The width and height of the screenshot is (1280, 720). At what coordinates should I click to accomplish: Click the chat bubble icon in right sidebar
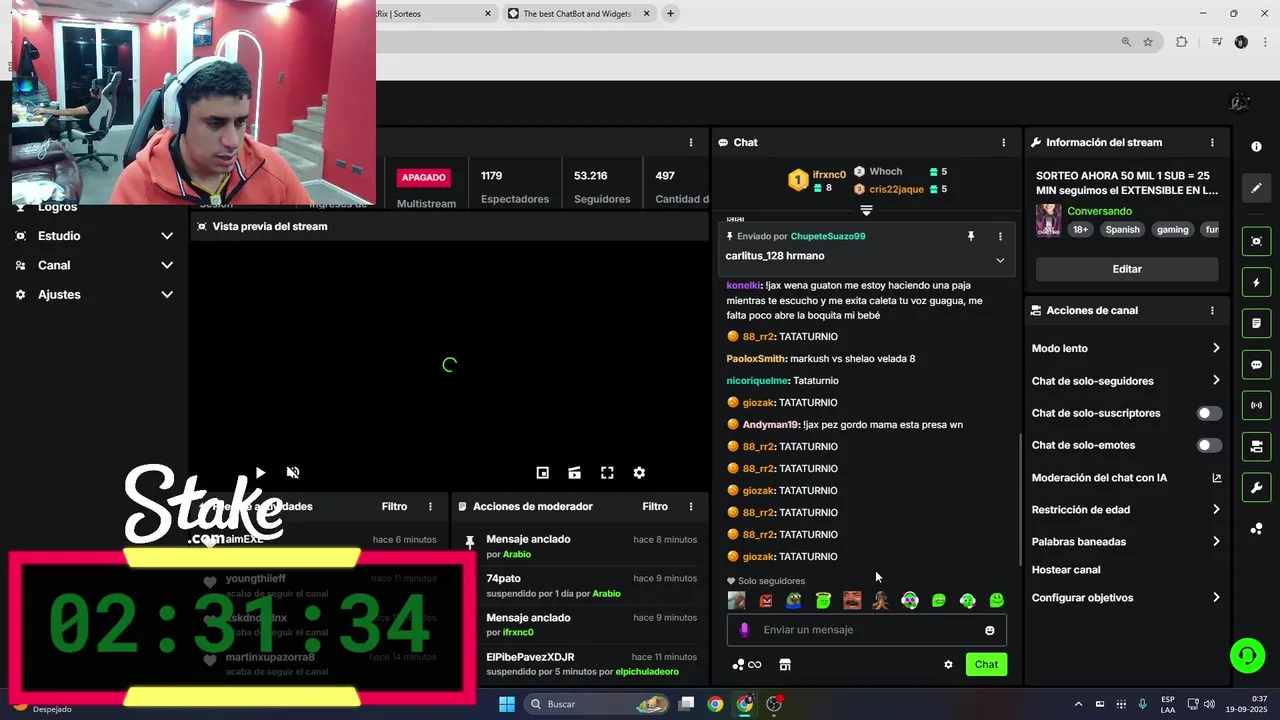pyautogui.click(x=1256, y=365)
